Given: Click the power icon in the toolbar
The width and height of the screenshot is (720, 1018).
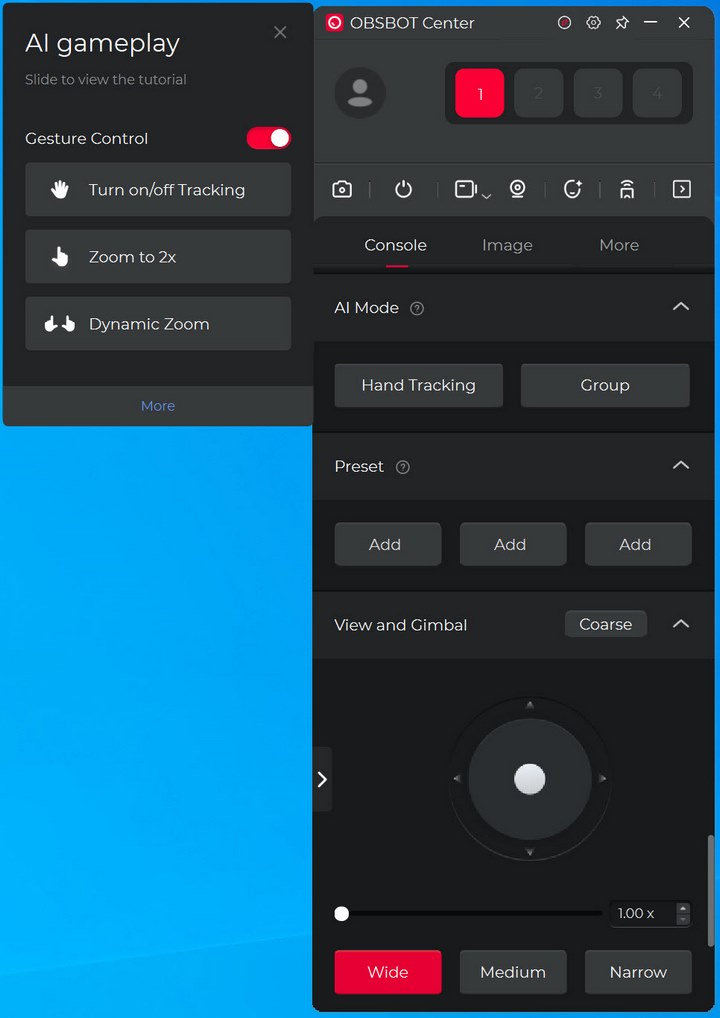Looking at the screenshot, I should [403, 189].
